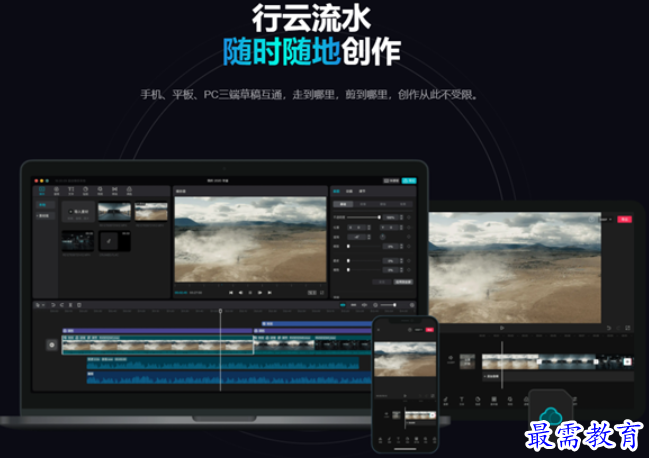Toggle the rotation keyframe diamond in laptop panel
The height and width of the screenshot is (467, 649).
point(409,237)
